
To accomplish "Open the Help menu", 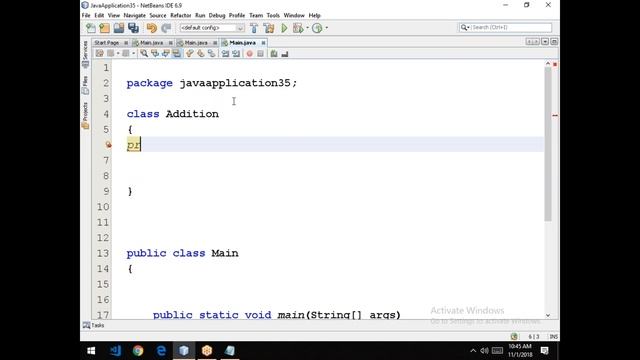I will point(314,16).
